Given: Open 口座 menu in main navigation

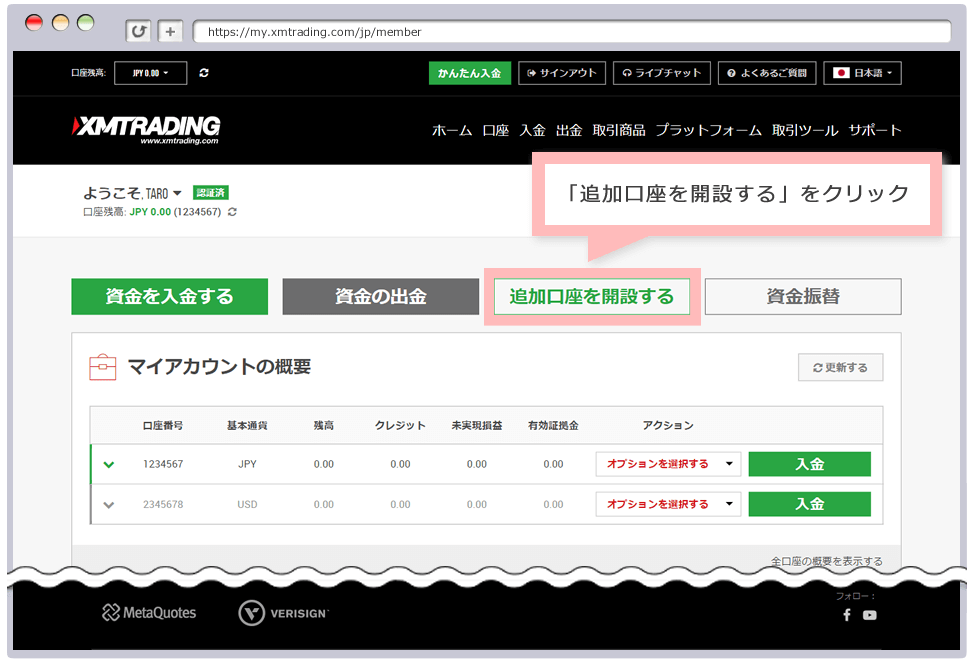Looking at the screenshot, I should pos(496,131).
